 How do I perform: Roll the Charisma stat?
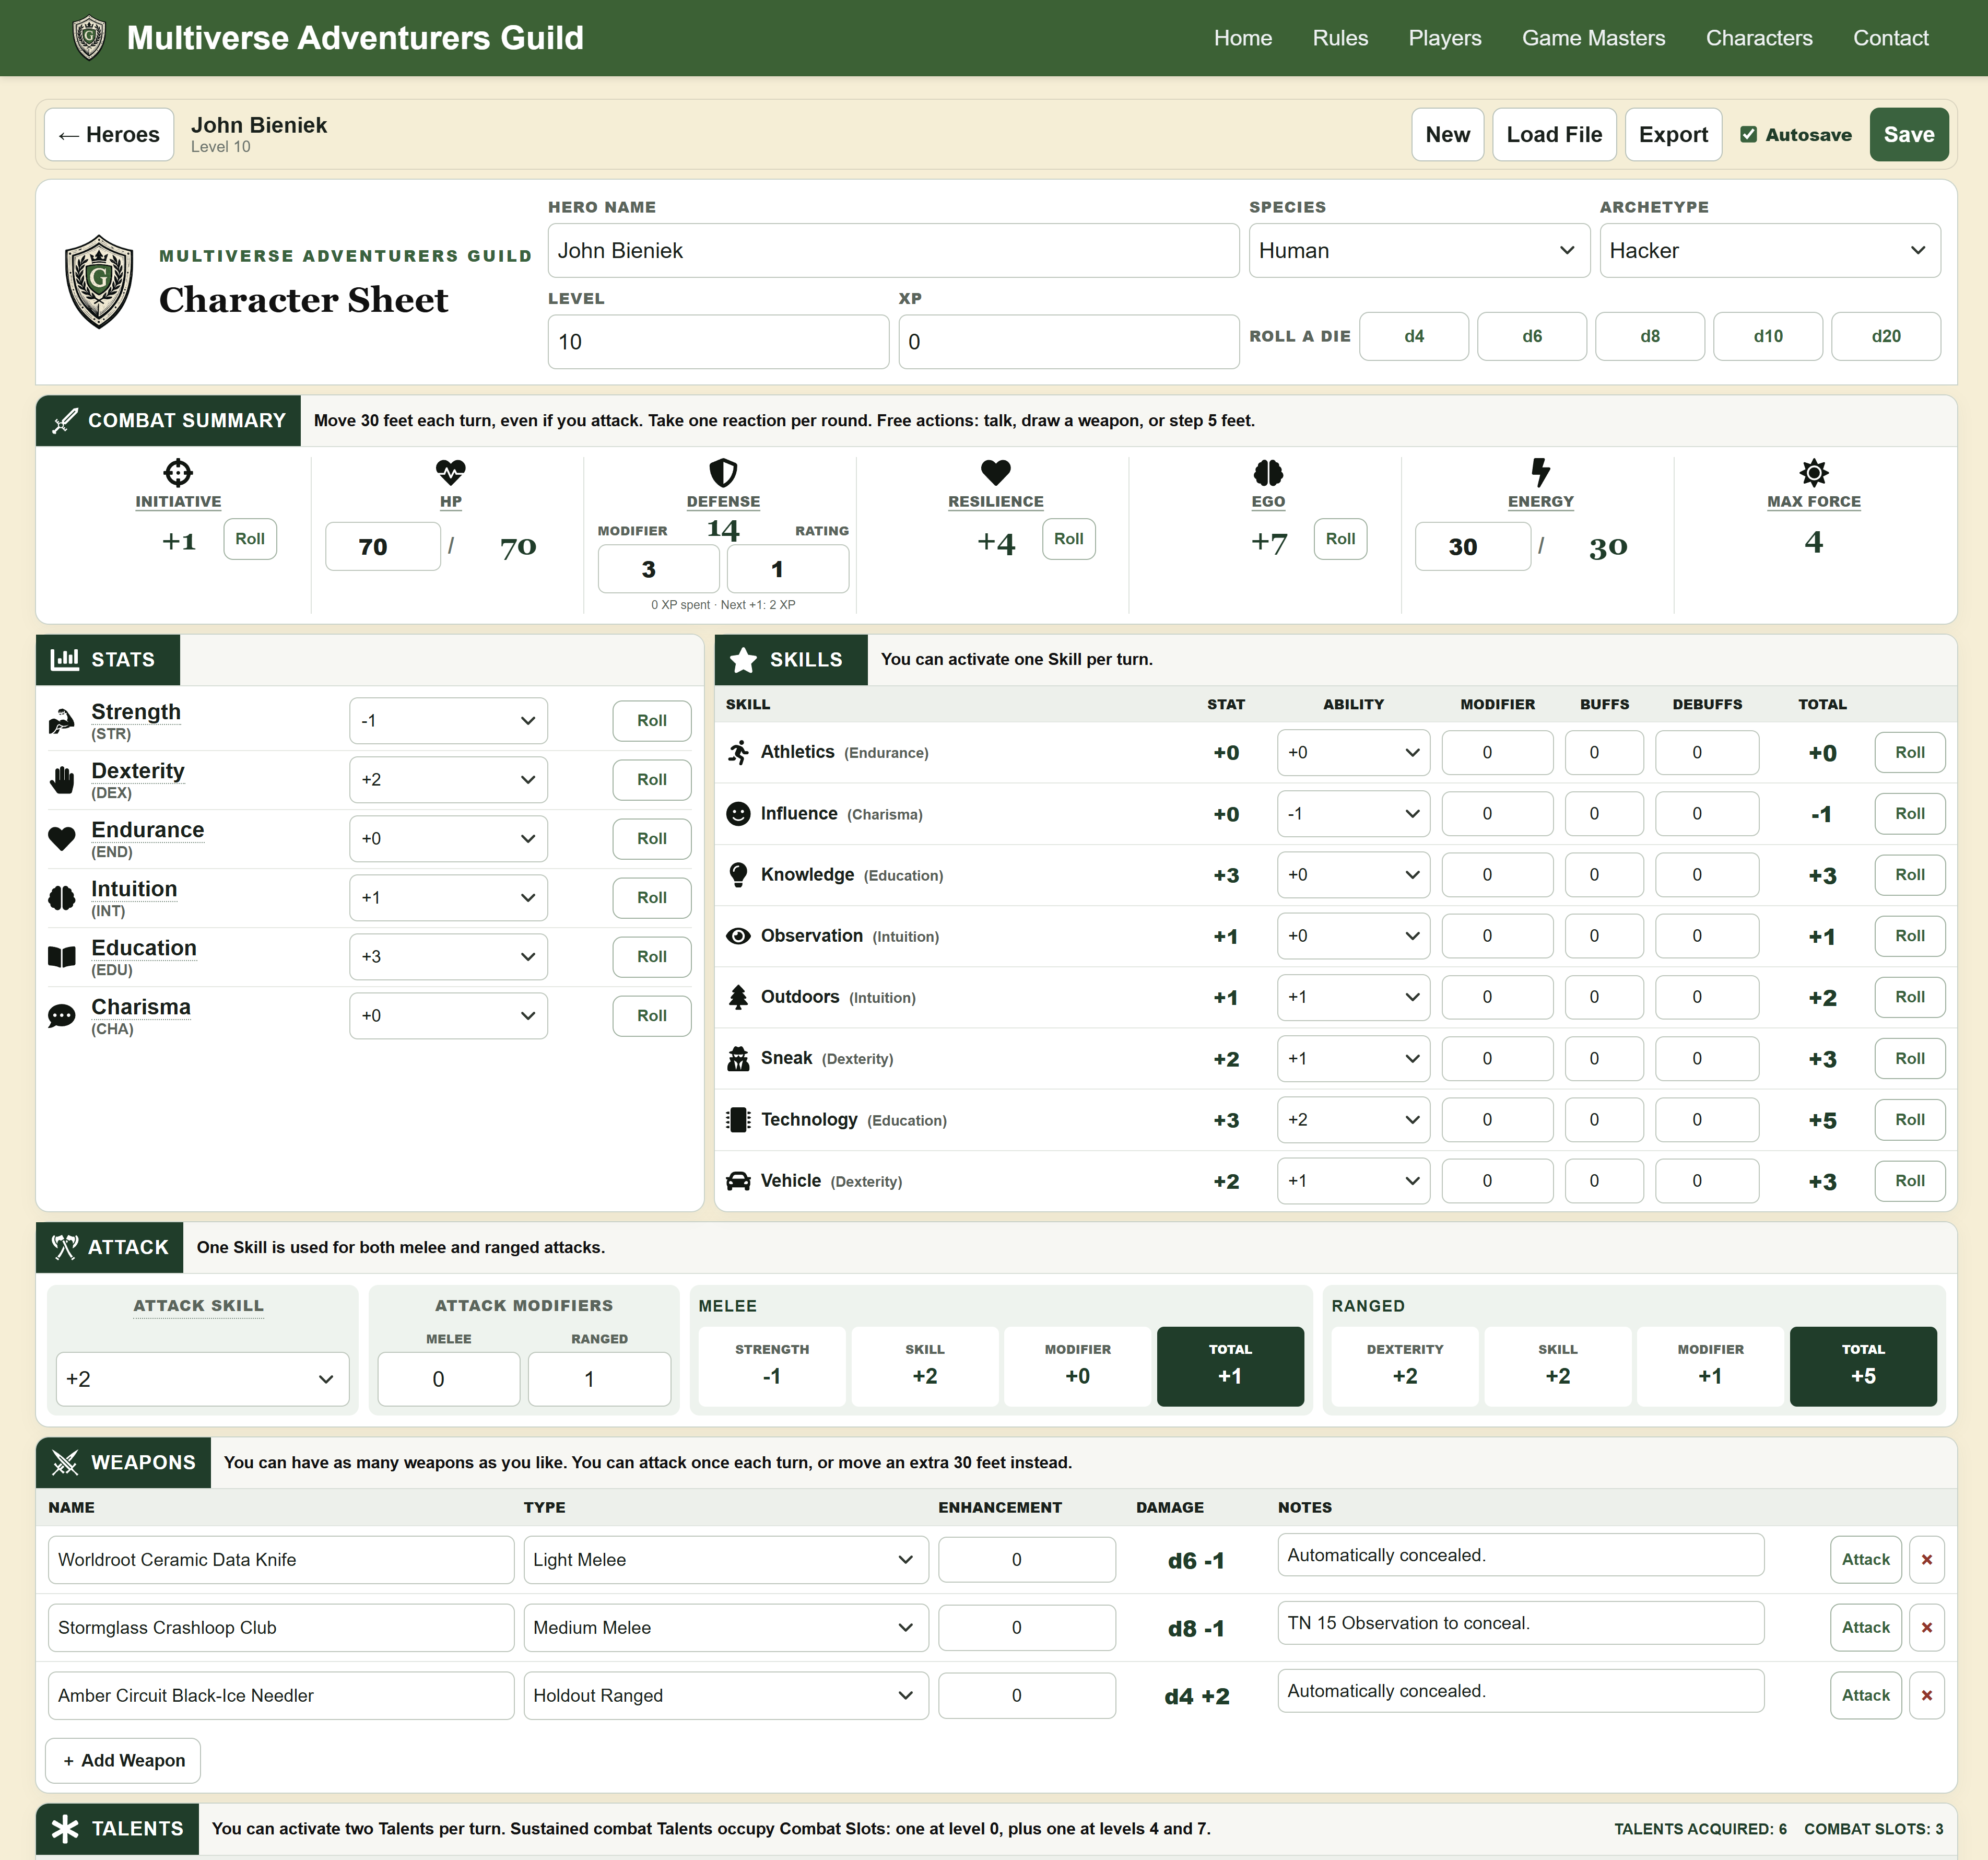652,1015
